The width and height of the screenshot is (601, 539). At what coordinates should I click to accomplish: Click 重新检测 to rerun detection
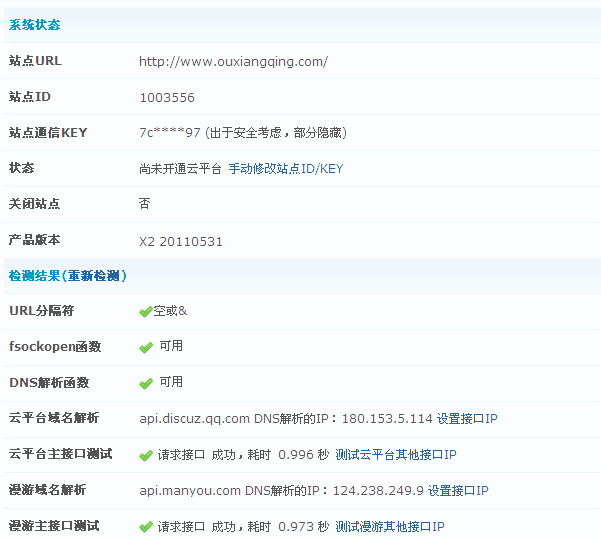click(x=94, y=276)
